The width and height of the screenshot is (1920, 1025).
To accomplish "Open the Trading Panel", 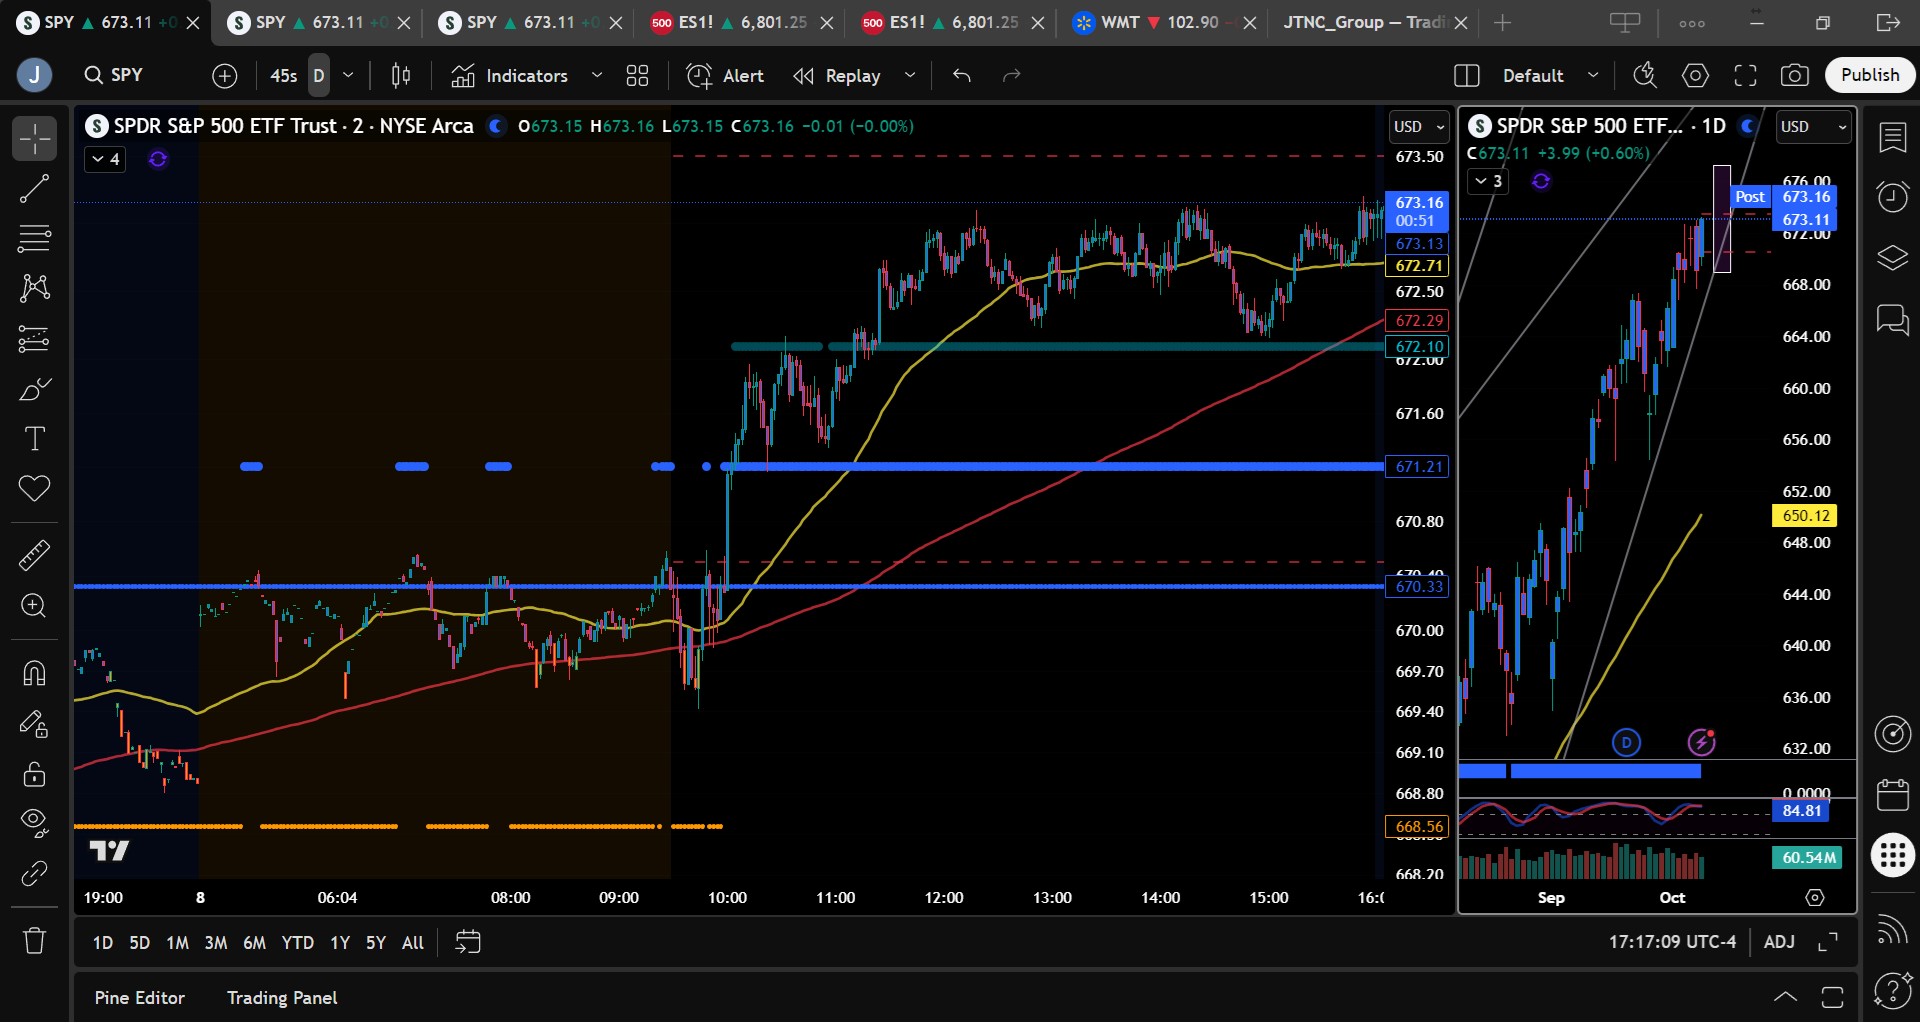I will point(282,998).
